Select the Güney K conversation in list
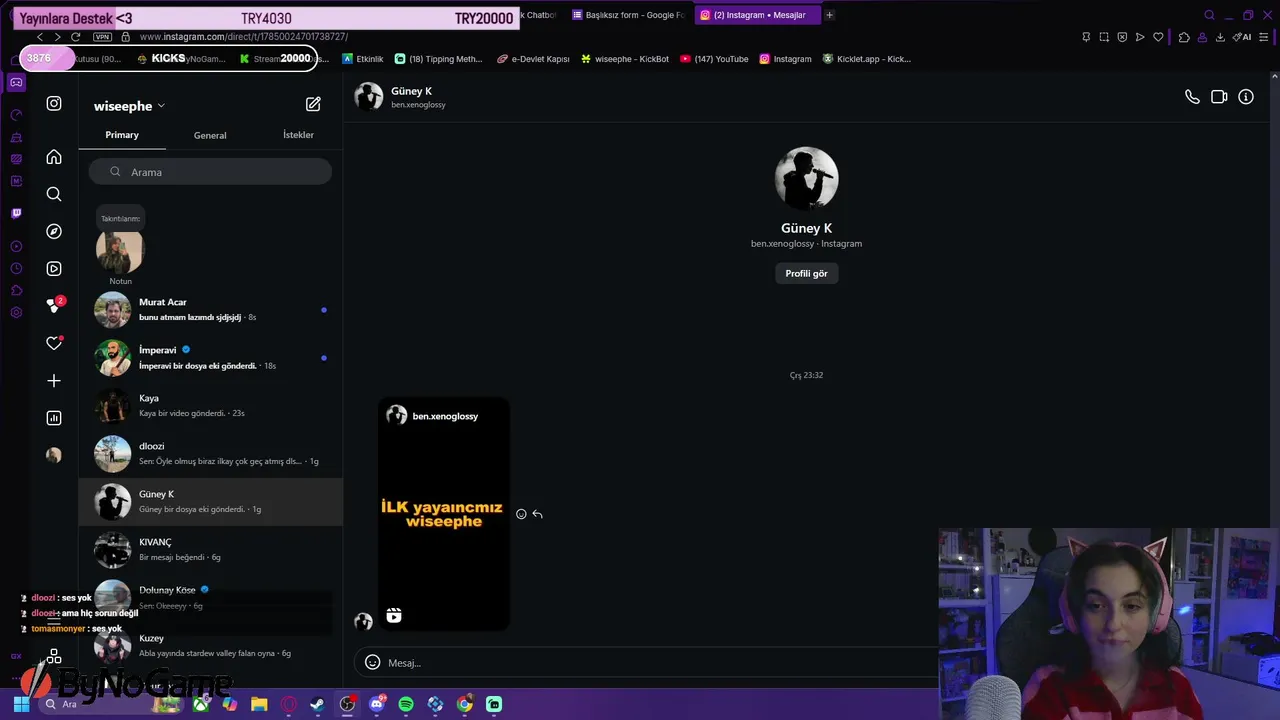Image resolution: width=1280 pixels, height=720 pixels. point(210,501)
